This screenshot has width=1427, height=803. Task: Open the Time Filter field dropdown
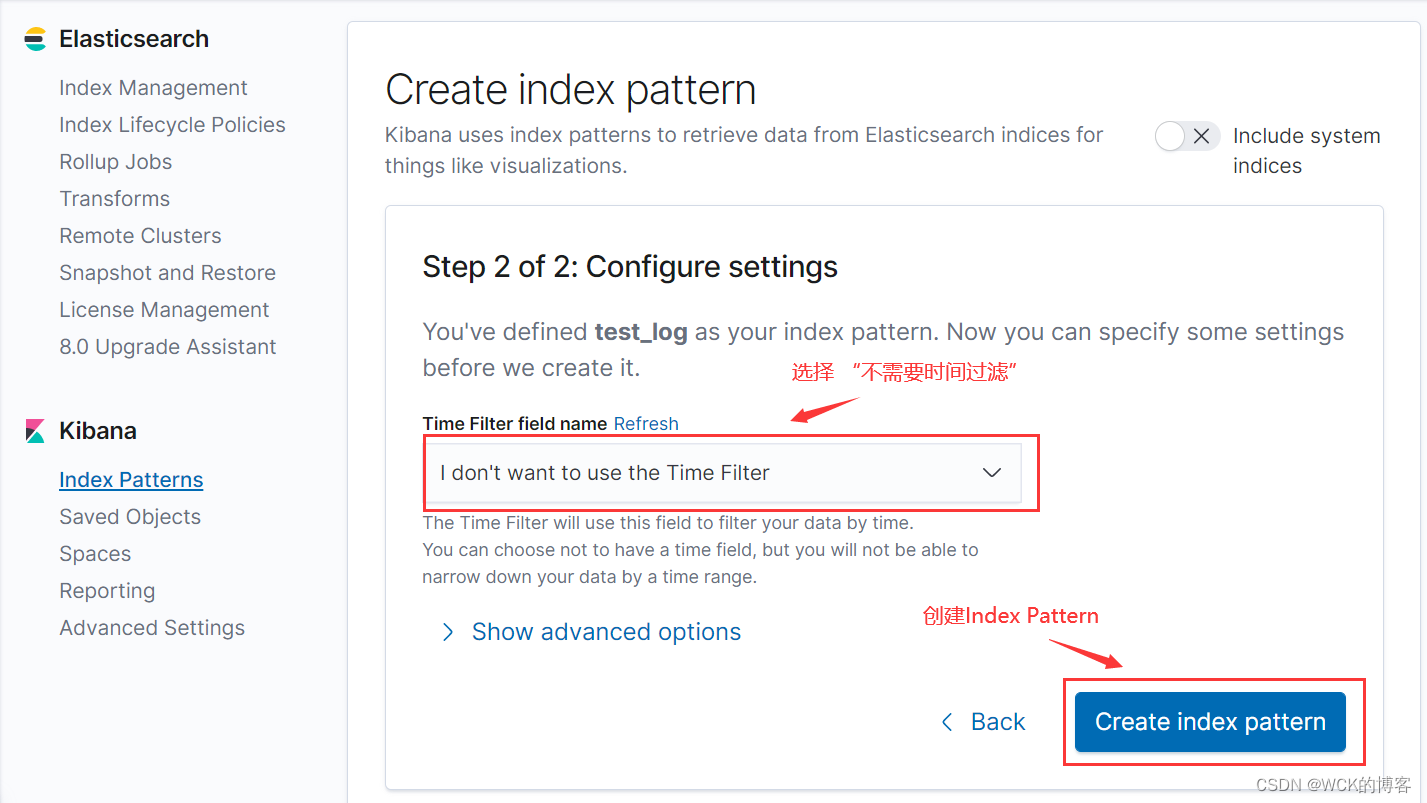tap(723, 473)
